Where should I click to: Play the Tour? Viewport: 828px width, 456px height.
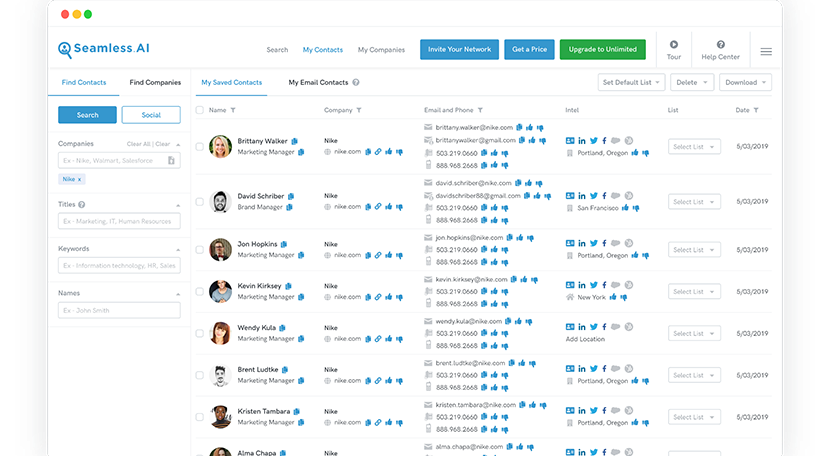[674, 50]
